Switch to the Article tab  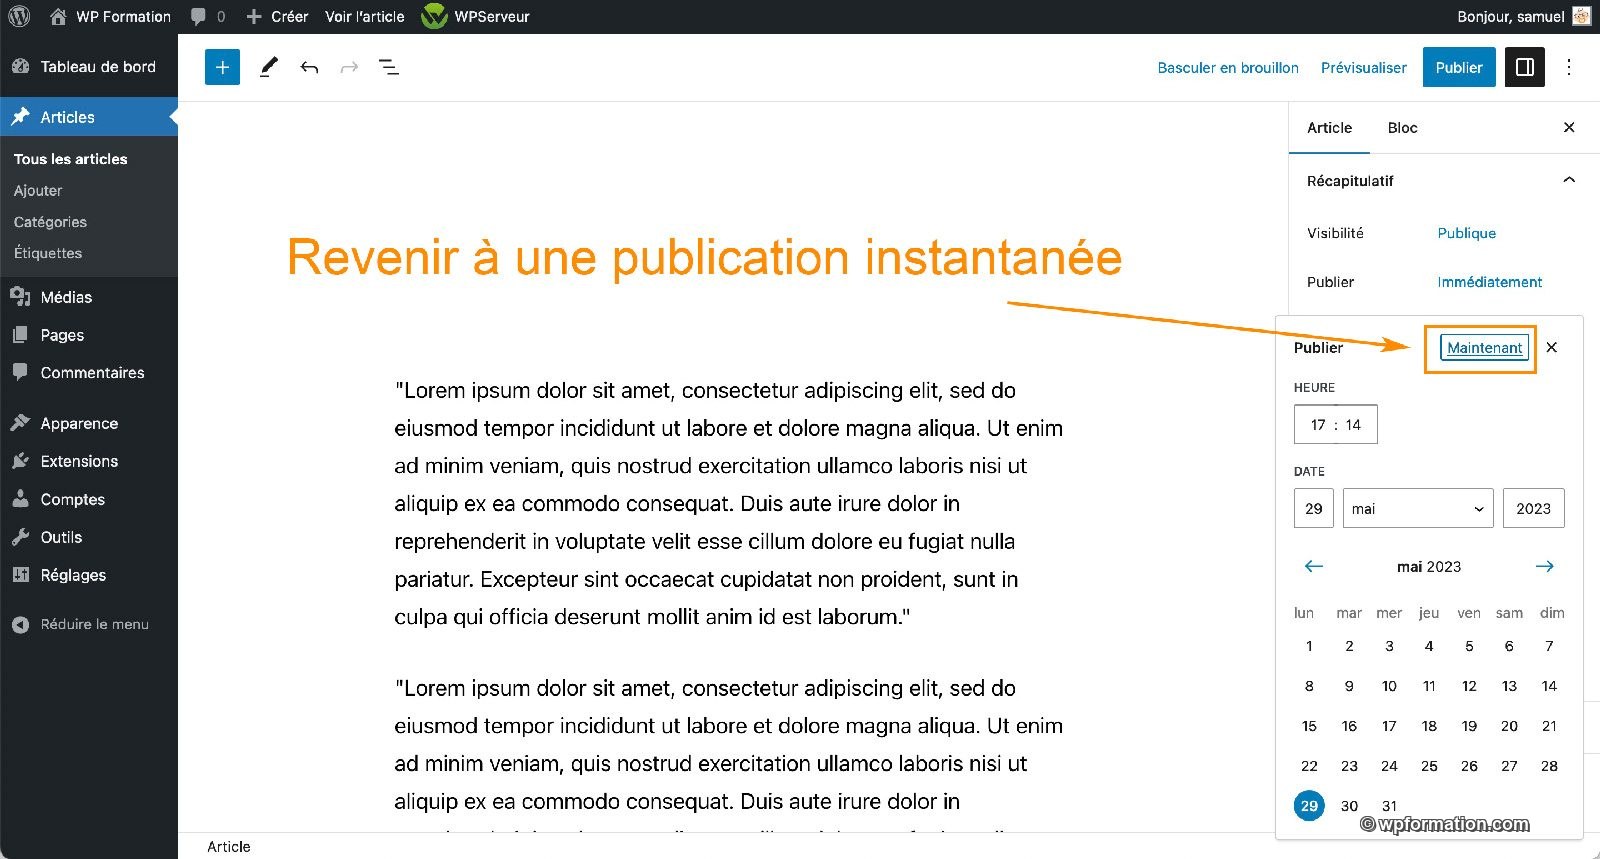pyautogui.click(x=1329, y=128)
